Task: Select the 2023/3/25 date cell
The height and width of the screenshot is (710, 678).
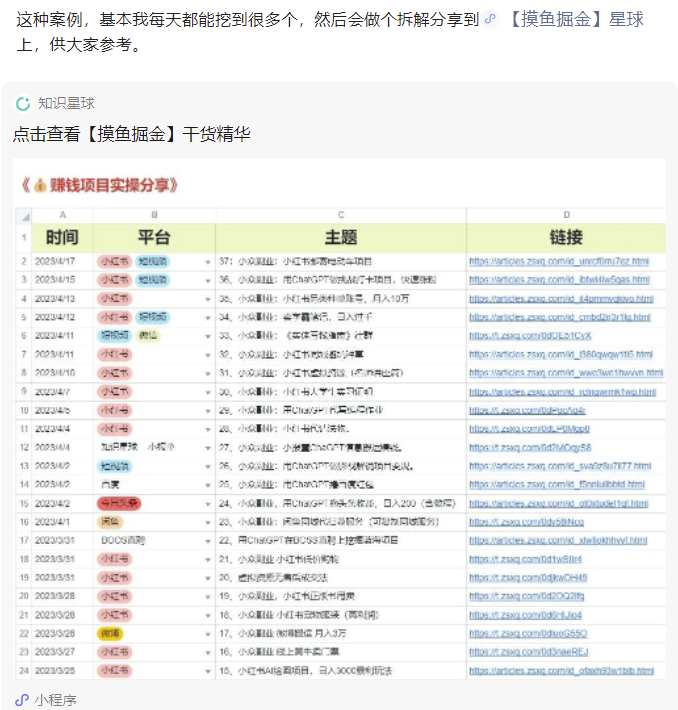Action: click(x=63, y=671)
